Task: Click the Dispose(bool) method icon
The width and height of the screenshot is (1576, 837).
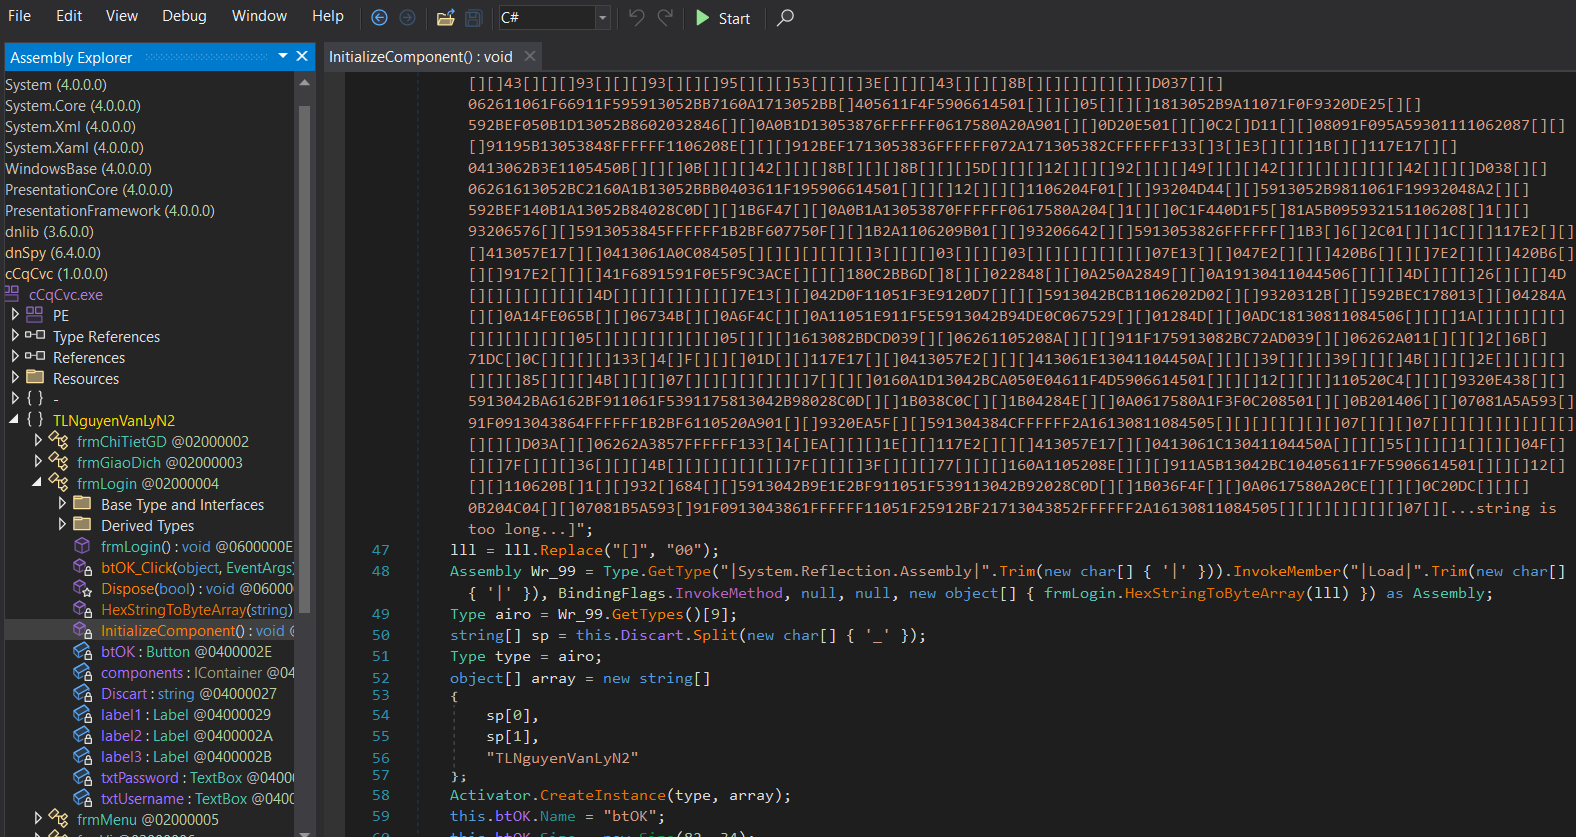Action: [x=83, y=588]
